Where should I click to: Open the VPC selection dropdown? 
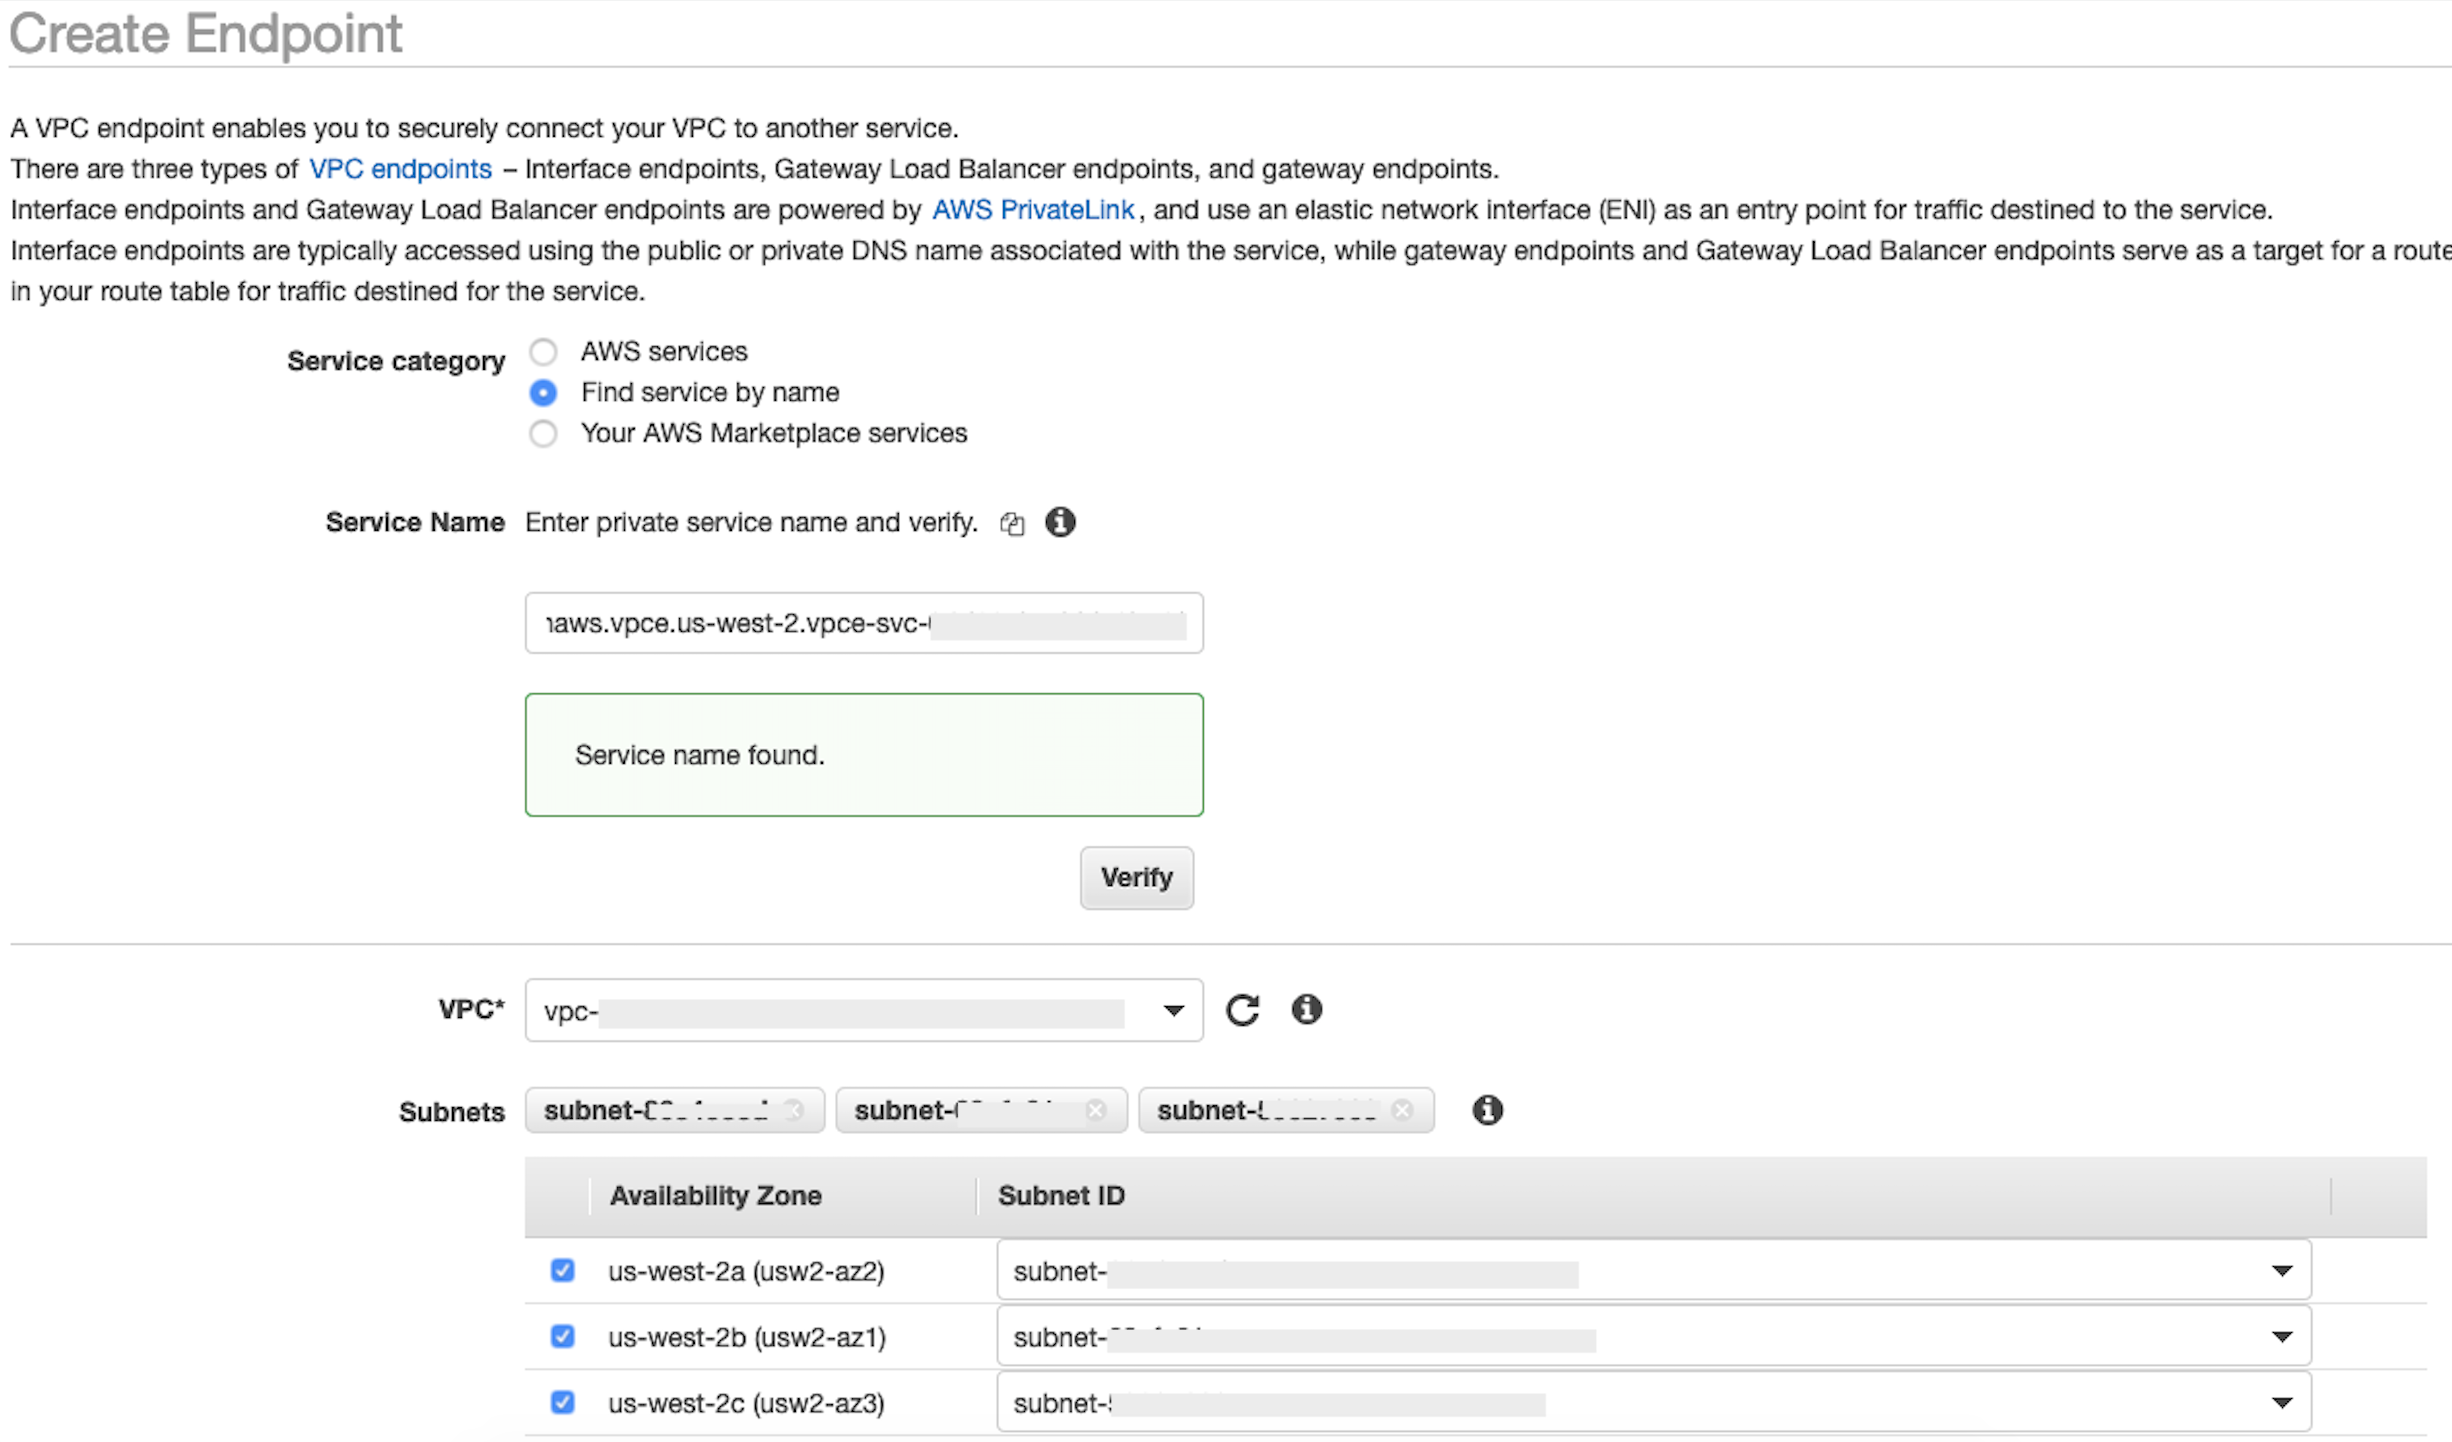pyautogui.click(x=1171, y=1010)
